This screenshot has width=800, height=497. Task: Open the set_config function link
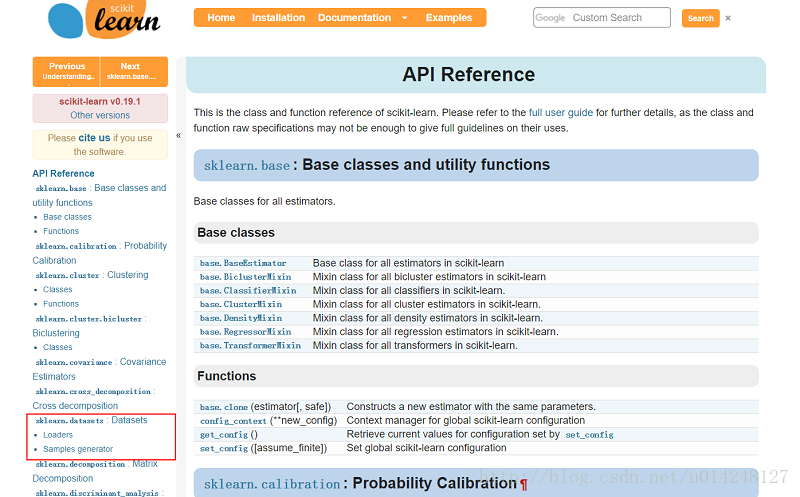coord(223,448)
